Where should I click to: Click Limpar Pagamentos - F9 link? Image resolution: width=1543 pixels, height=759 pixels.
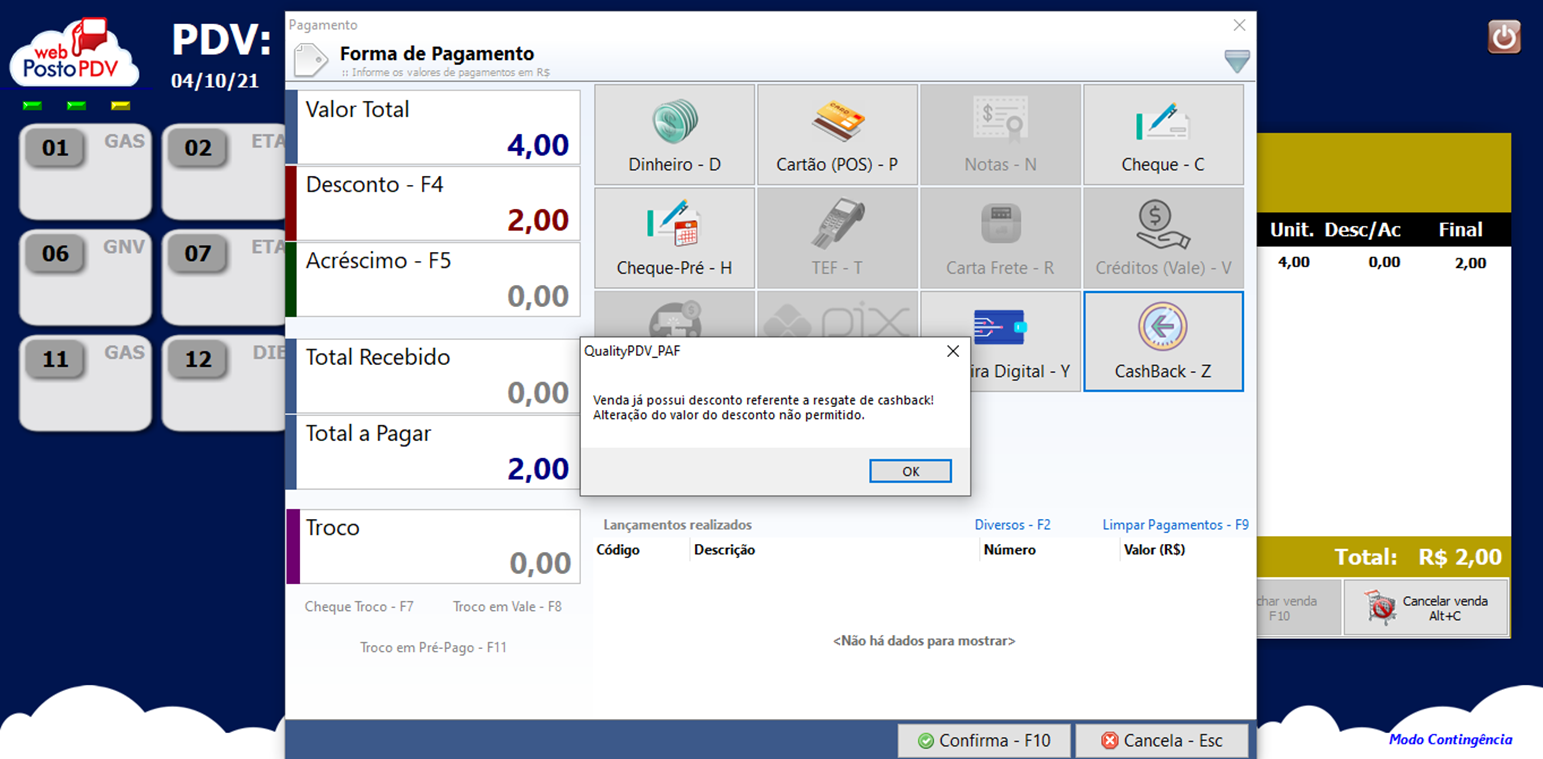1175,524
